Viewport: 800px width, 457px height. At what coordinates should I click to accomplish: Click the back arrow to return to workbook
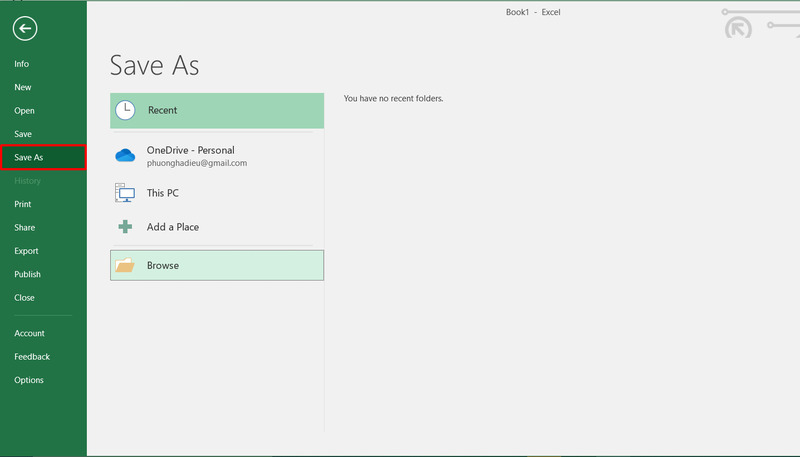pyautogui.click(x=25, y=29)
